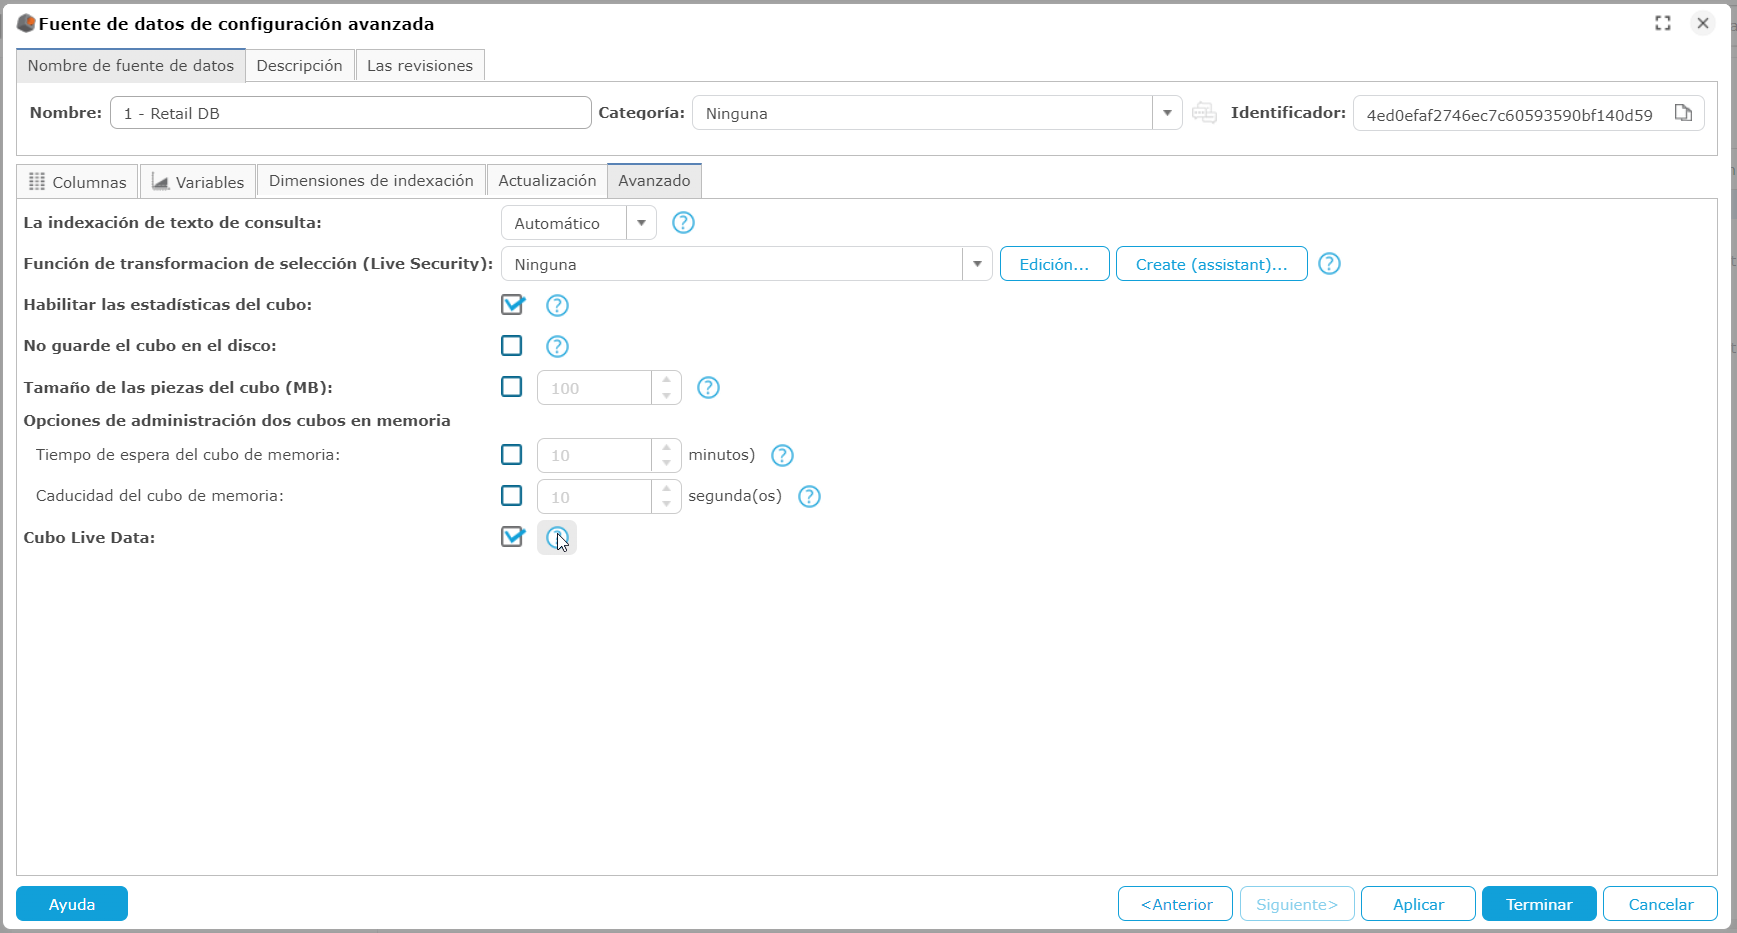This screenshot has height=933, width=1737.
Task: Select the 'Avanzado' tab
Action: tap(654, 181)
